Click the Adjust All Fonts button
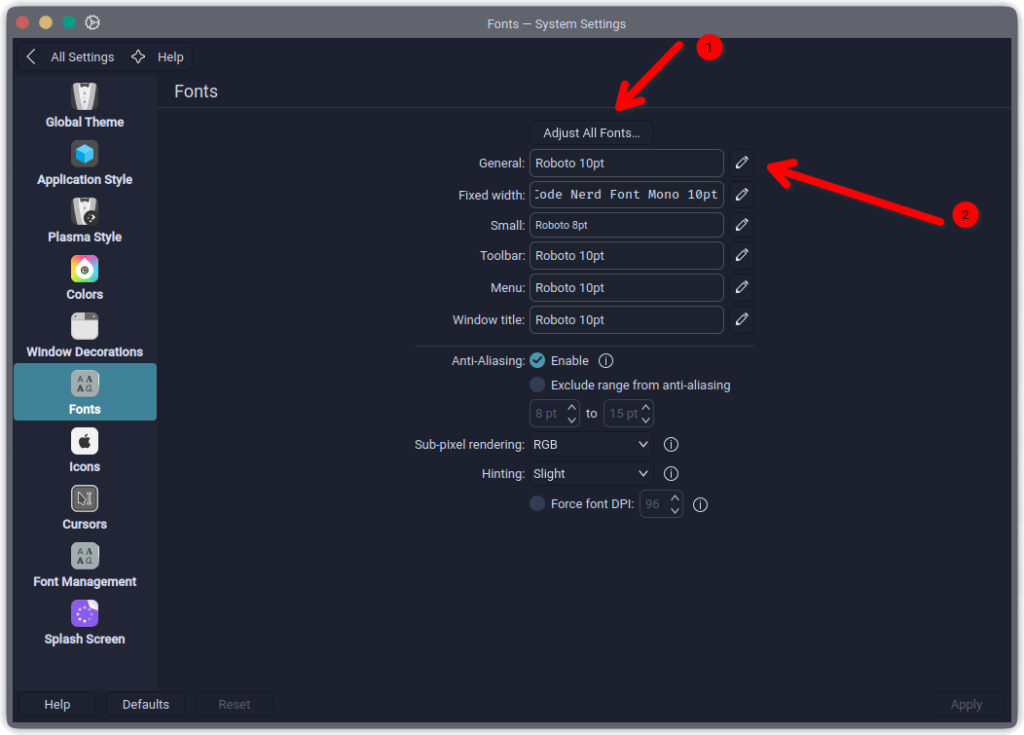The width and height of the screenshot is (1024, 735). 592,133
